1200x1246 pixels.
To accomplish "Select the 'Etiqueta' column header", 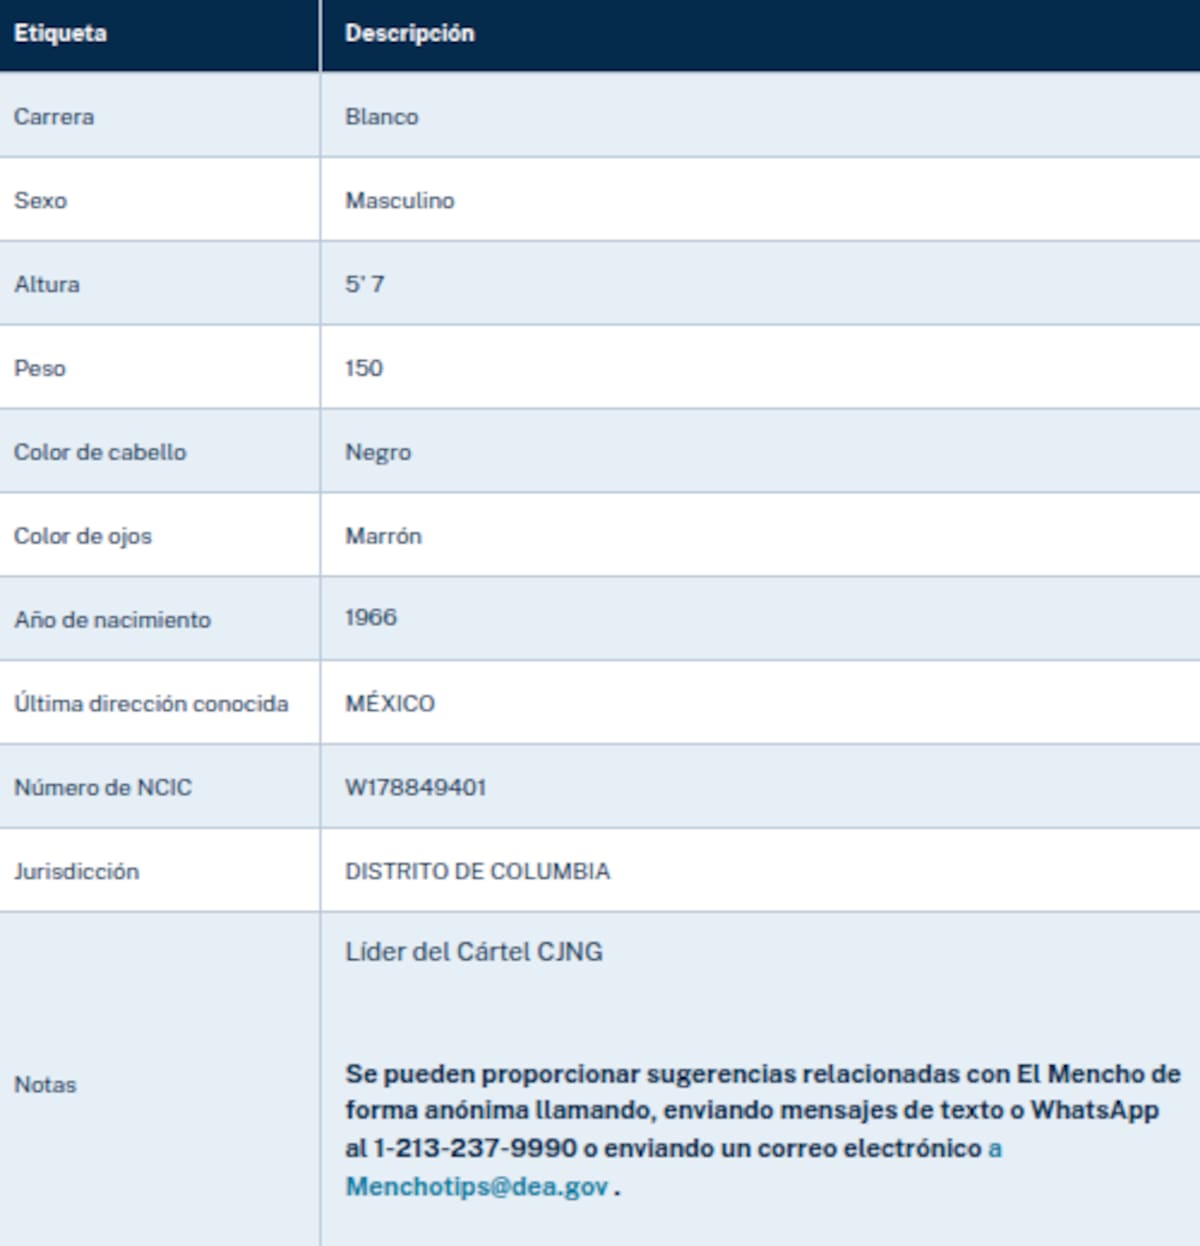I will 55,32.
